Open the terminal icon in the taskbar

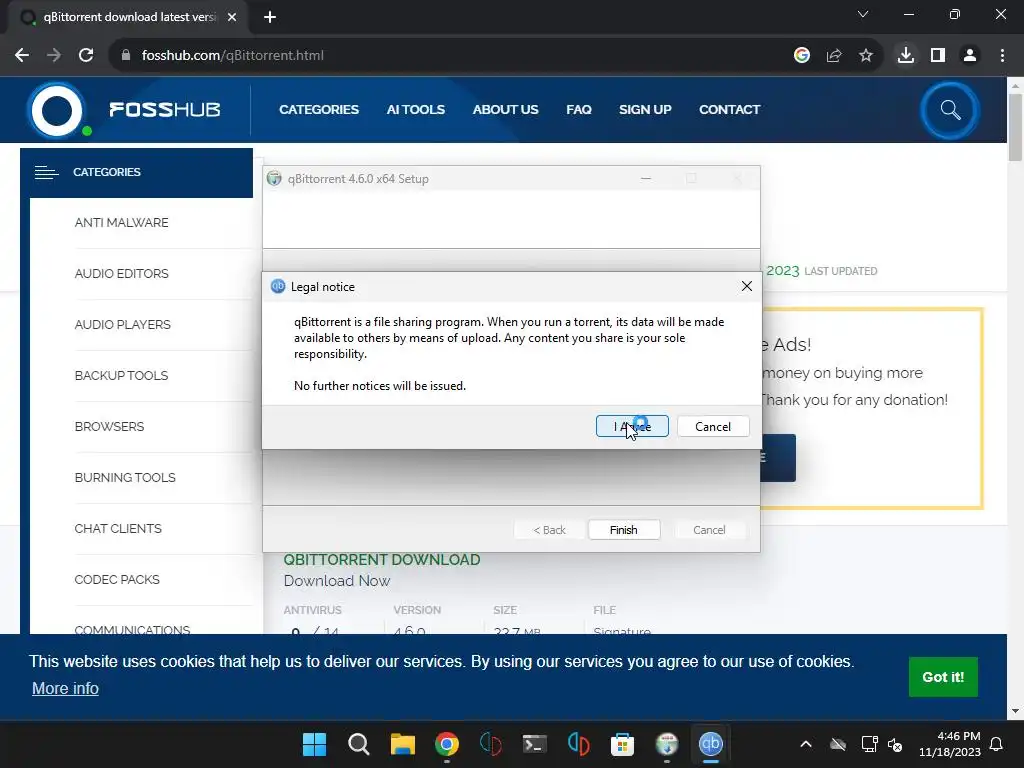tap(535, 744)
